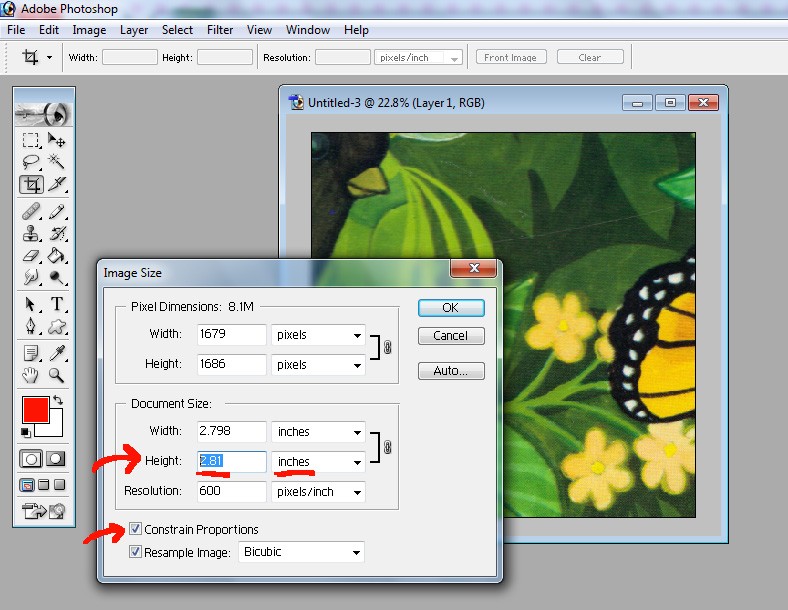Image resolution: width=788 pixels, height=610 pixels.
Task: Select the Dodge tool
Action: point(56,277)
